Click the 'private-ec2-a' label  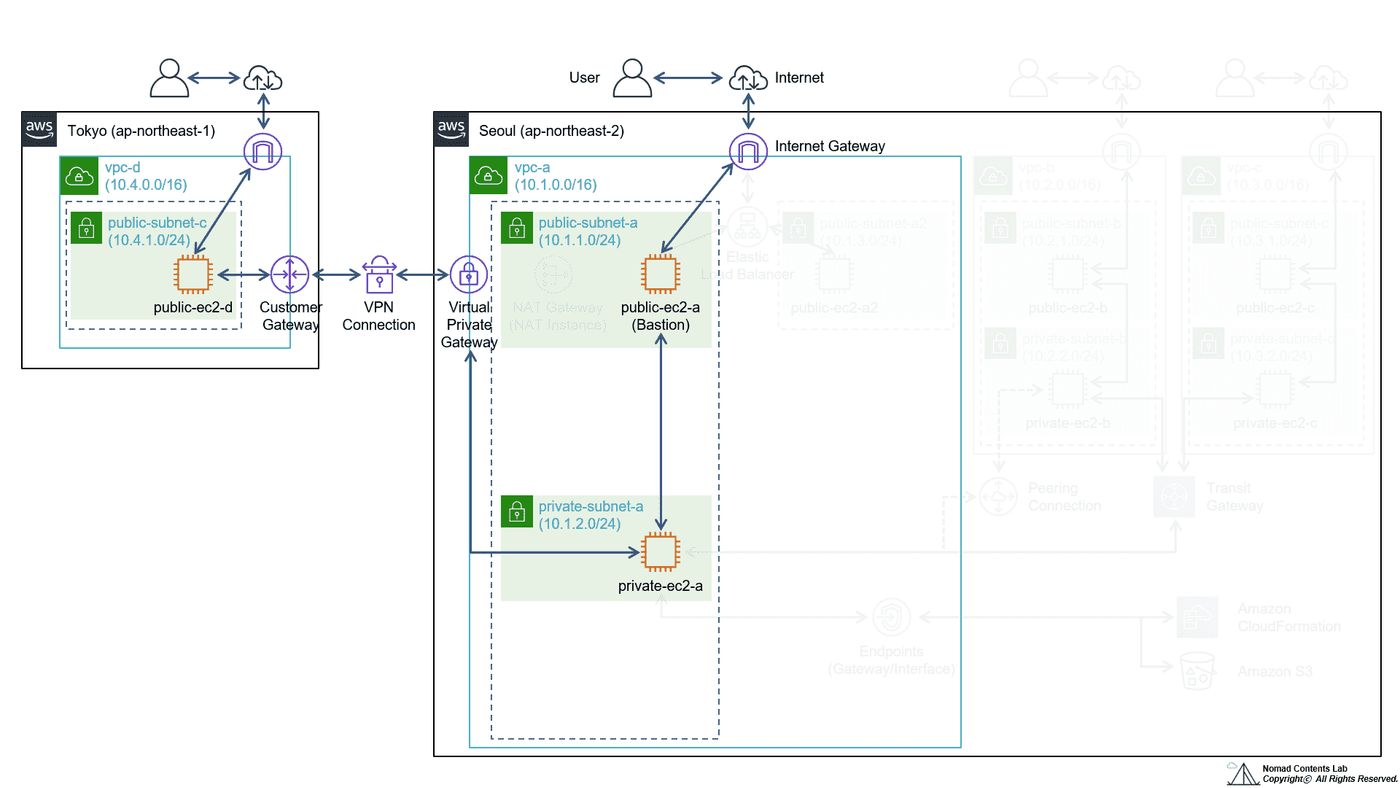pyautogui.click(x=659, y=586)
